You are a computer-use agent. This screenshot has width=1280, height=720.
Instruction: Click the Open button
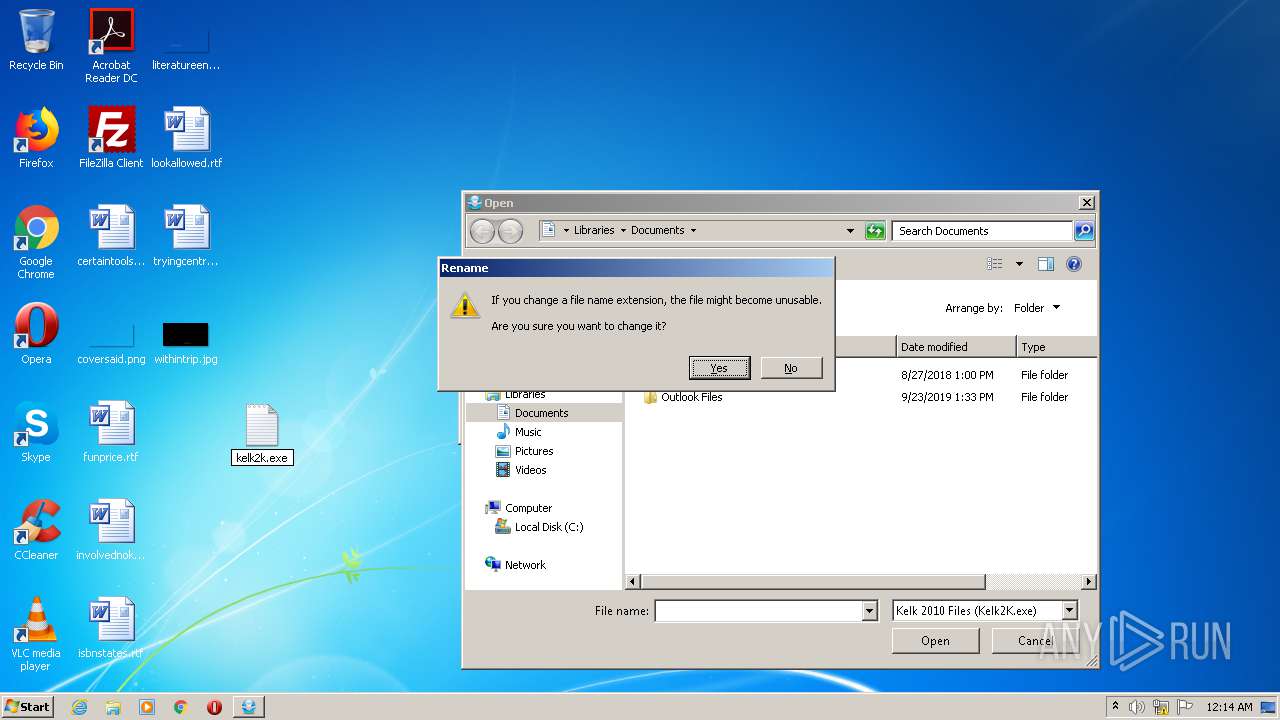point(935,641)
